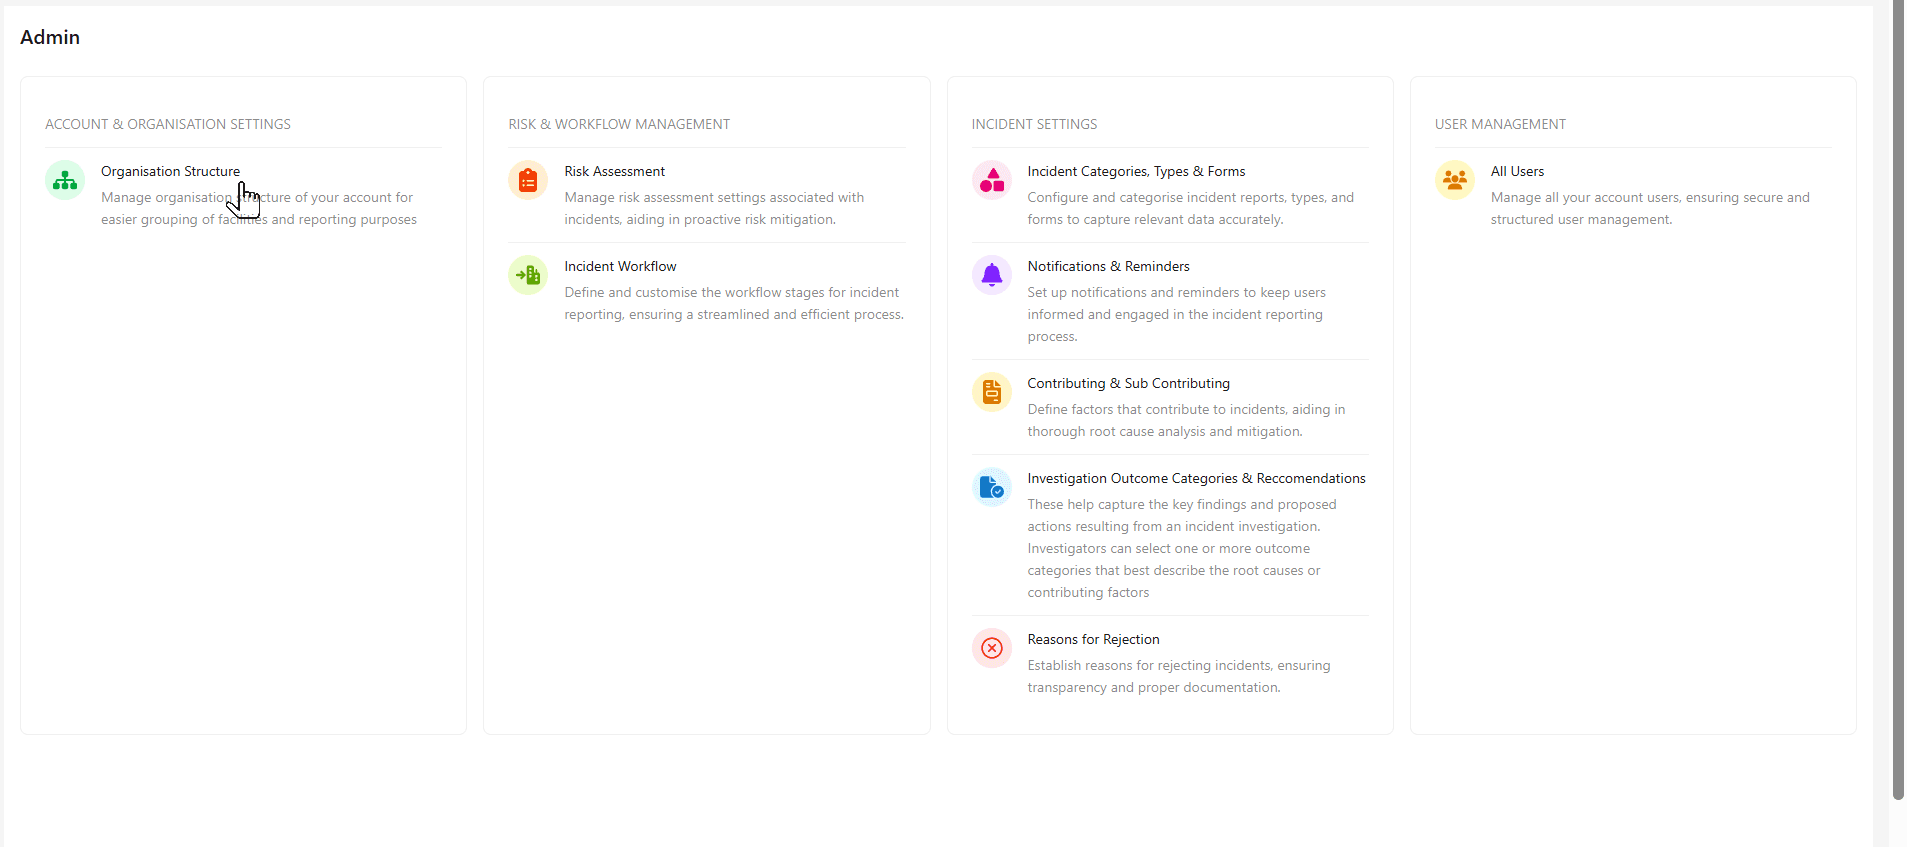This screenshot has height=847, width=1907.
Task: Click the Incident Categories pink icon
Action: point(991,181)
